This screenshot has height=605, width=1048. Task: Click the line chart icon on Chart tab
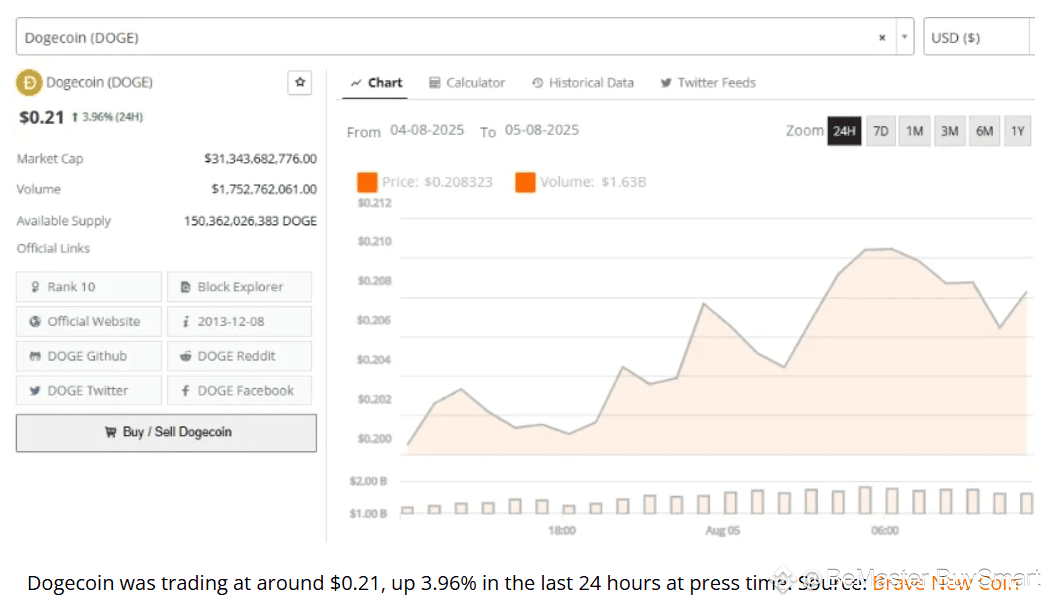coord(356,83)
